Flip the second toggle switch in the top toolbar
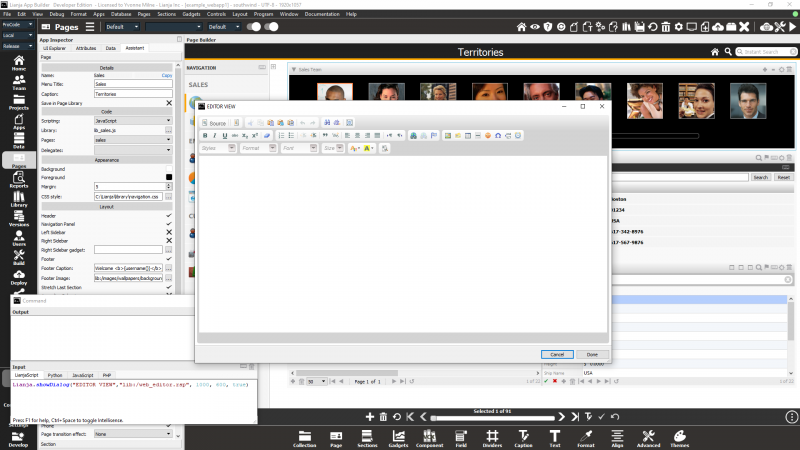Image resolution: width=800 pixels, height=450 pixels. click(271, 27)
